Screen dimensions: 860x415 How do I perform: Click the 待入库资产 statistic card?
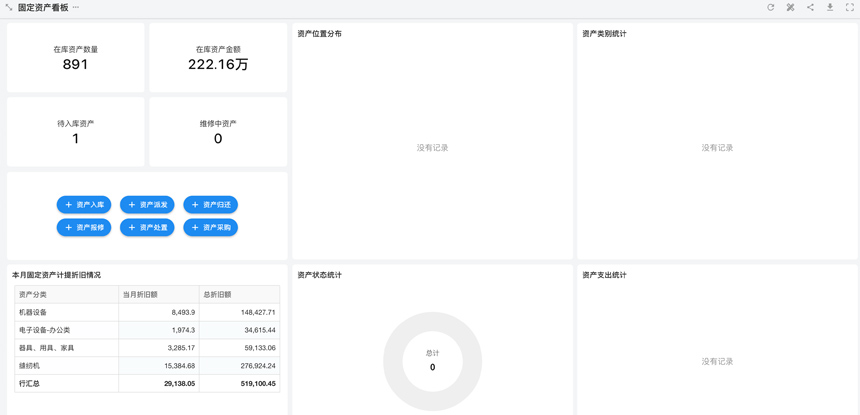pyautogui.click(x=76, y=132)
